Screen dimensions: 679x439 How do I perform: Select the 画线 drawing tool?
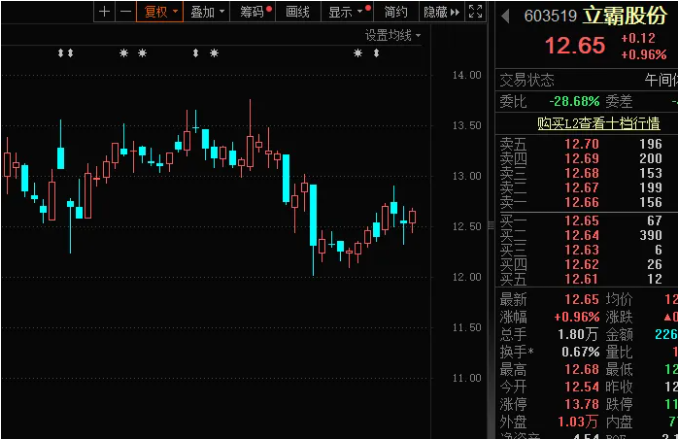pyautogui.click(x=298, y=12)
